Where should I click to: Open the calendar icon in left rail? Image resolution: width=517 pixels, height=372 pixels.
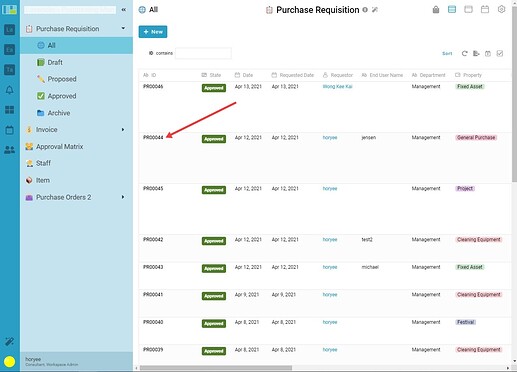point(9,130)
